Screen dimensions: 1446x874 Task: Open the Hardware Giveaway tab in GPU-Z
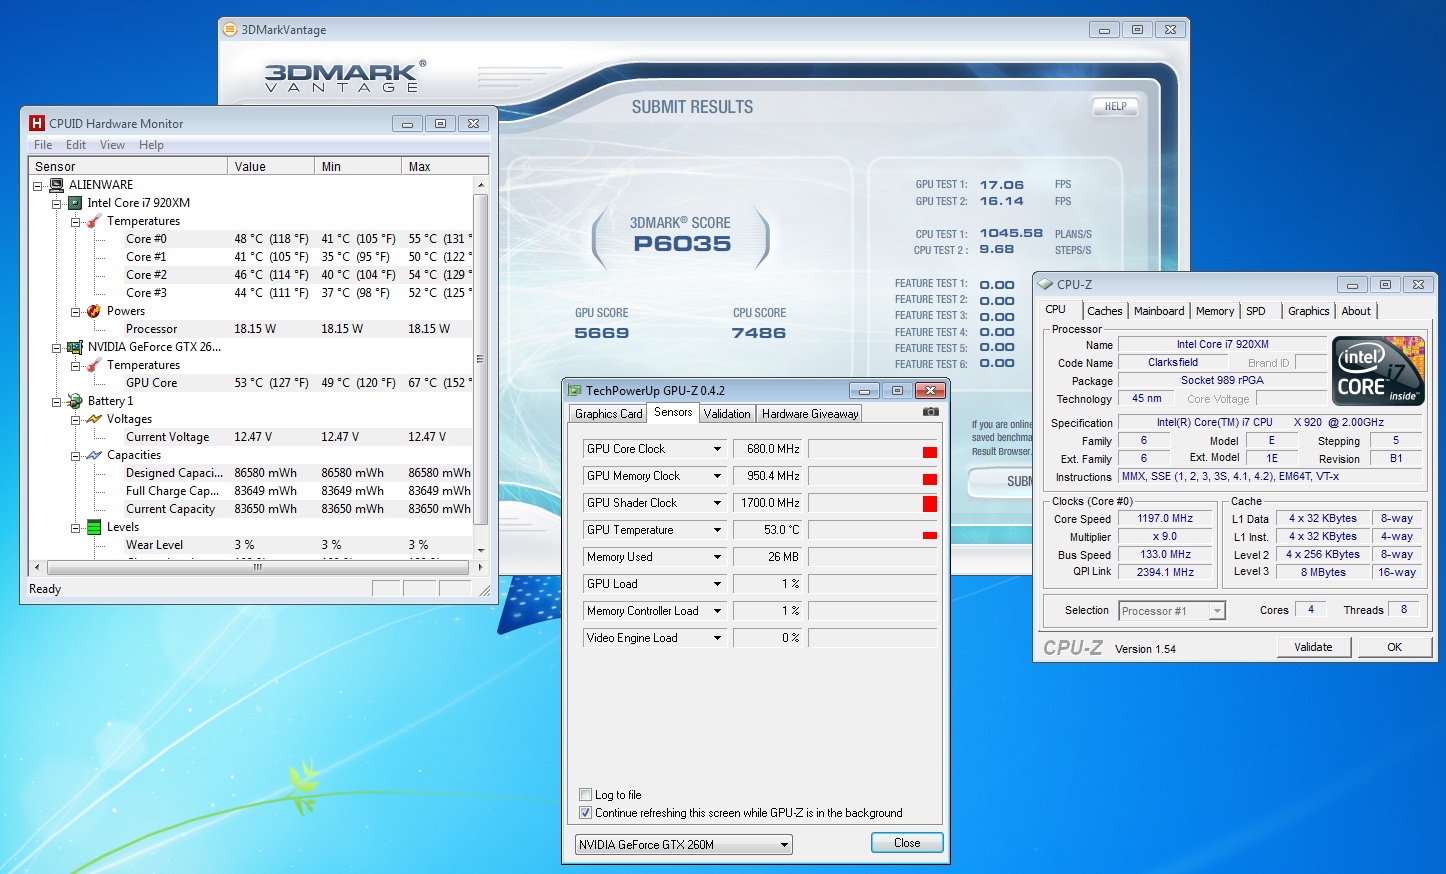(810, 414)
